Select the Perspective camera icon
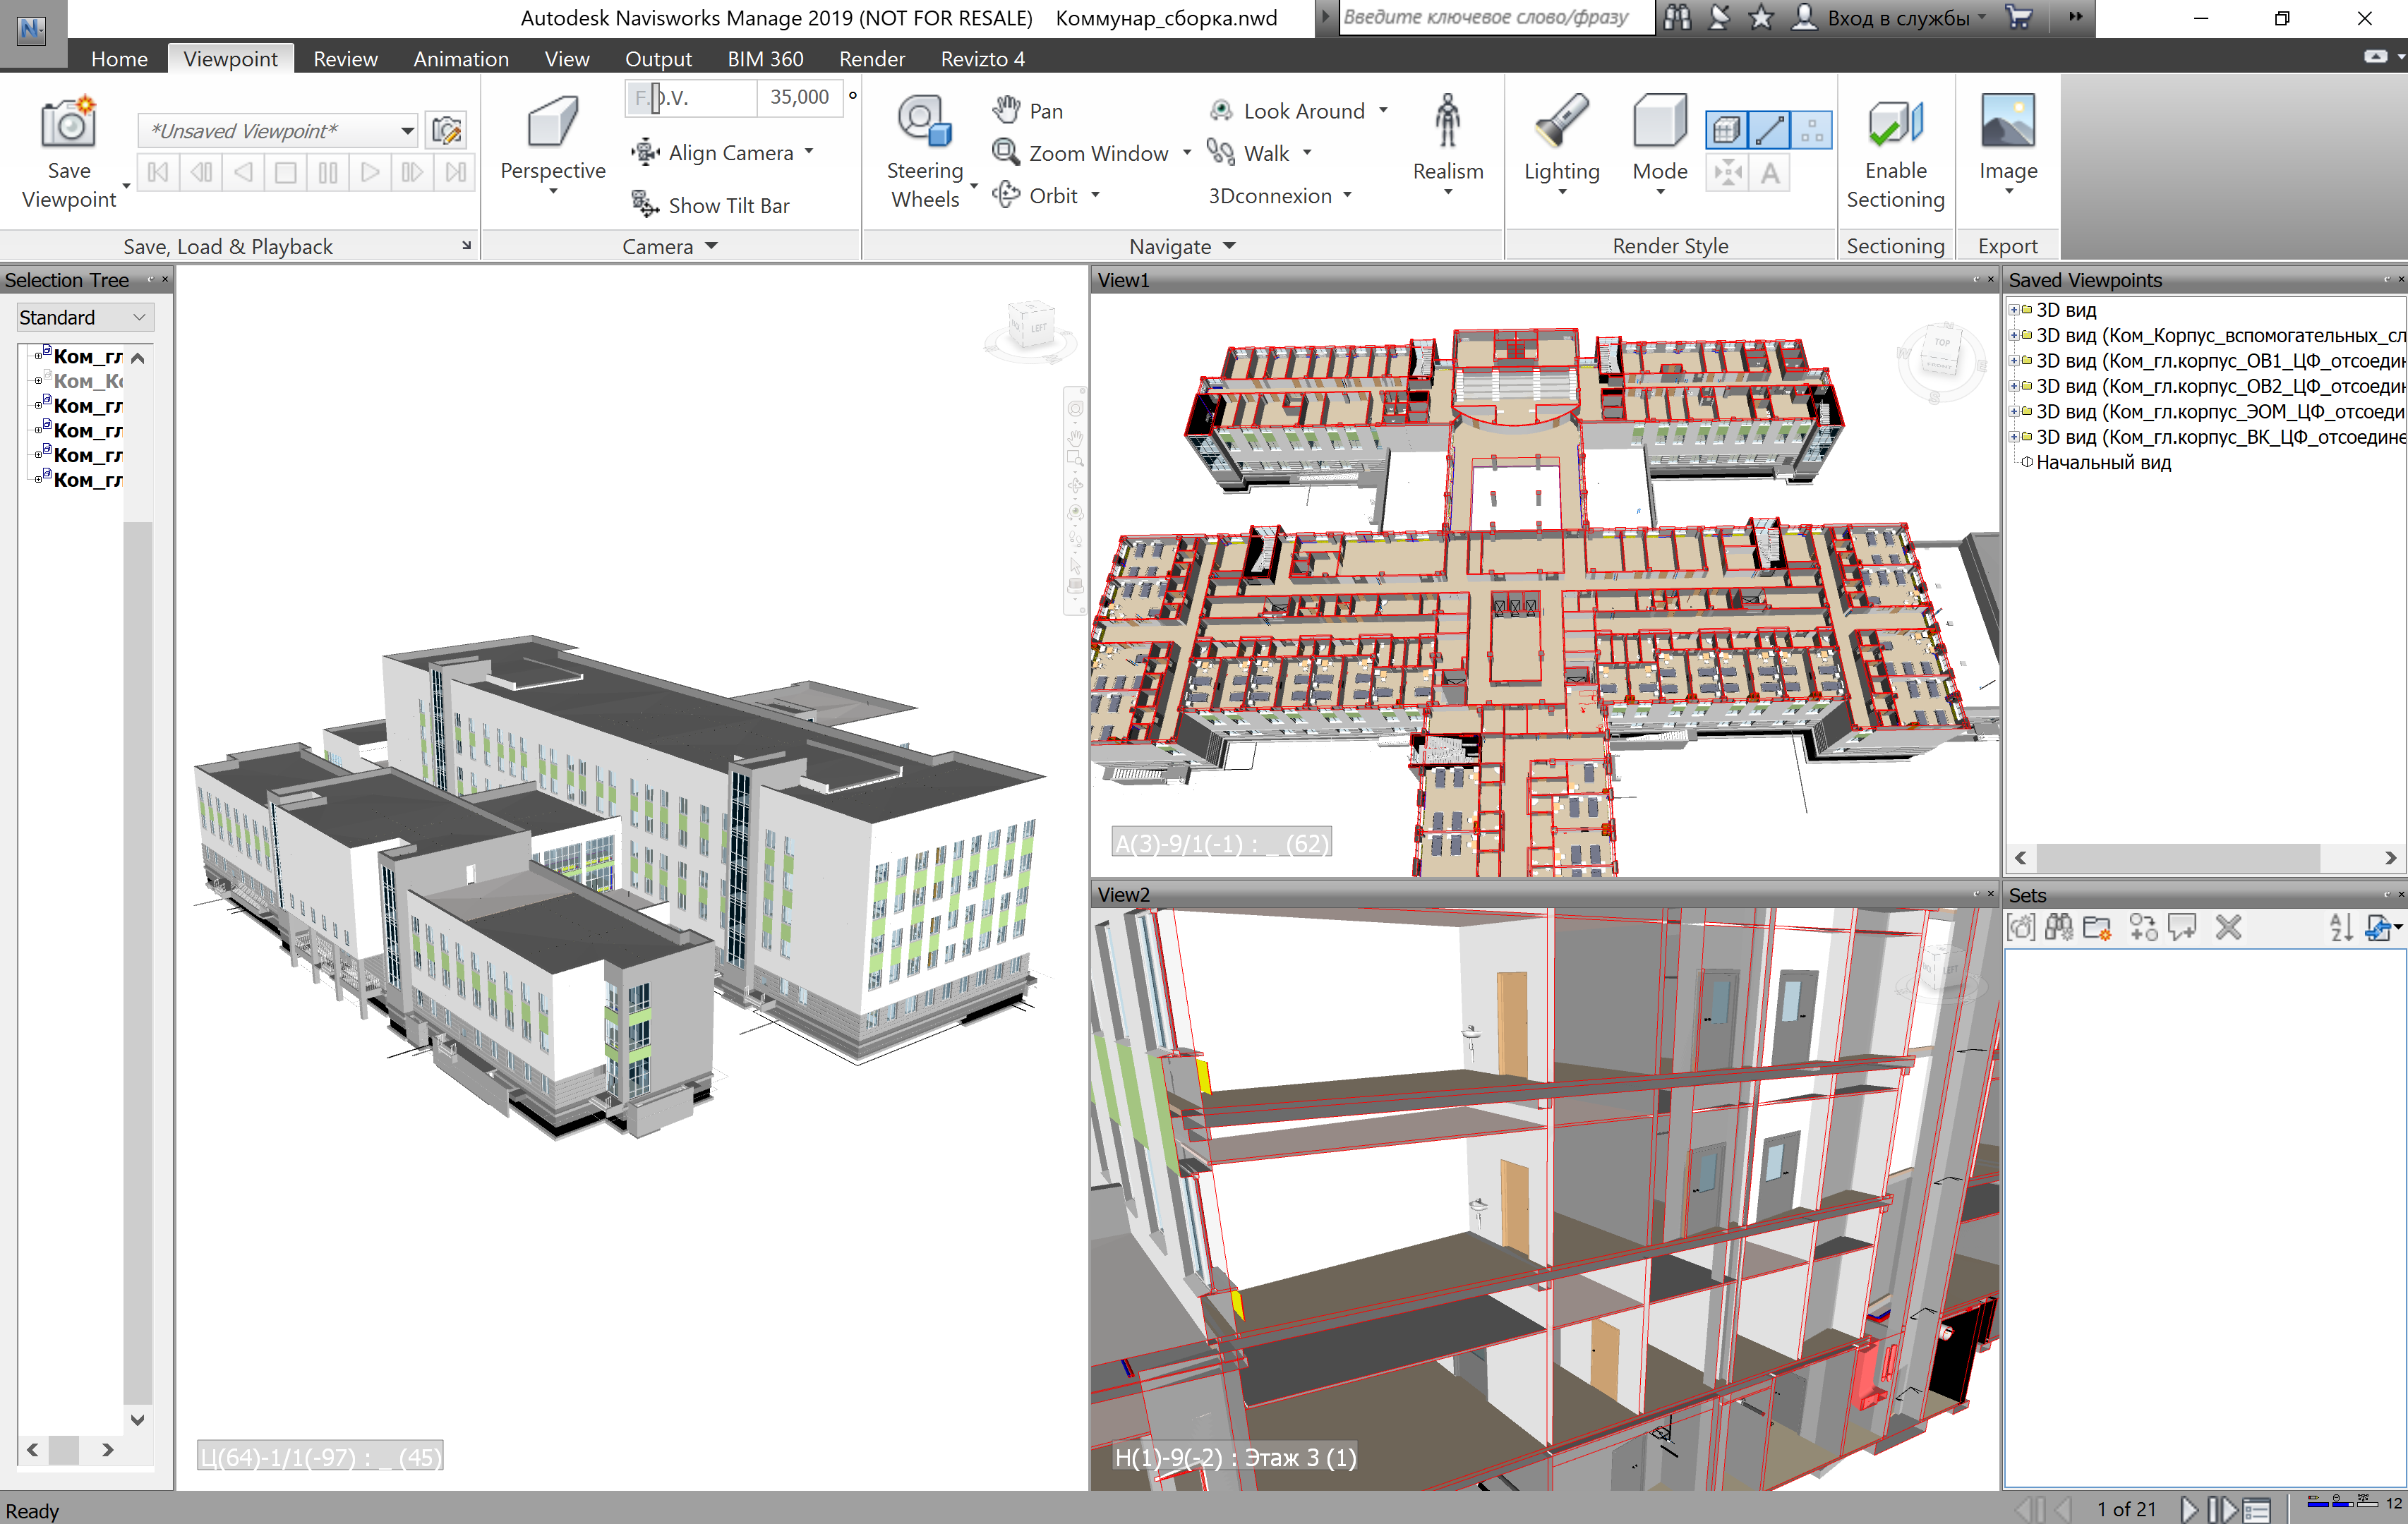This screenshot has height=1524, width=2408. (x=552, y=122)
